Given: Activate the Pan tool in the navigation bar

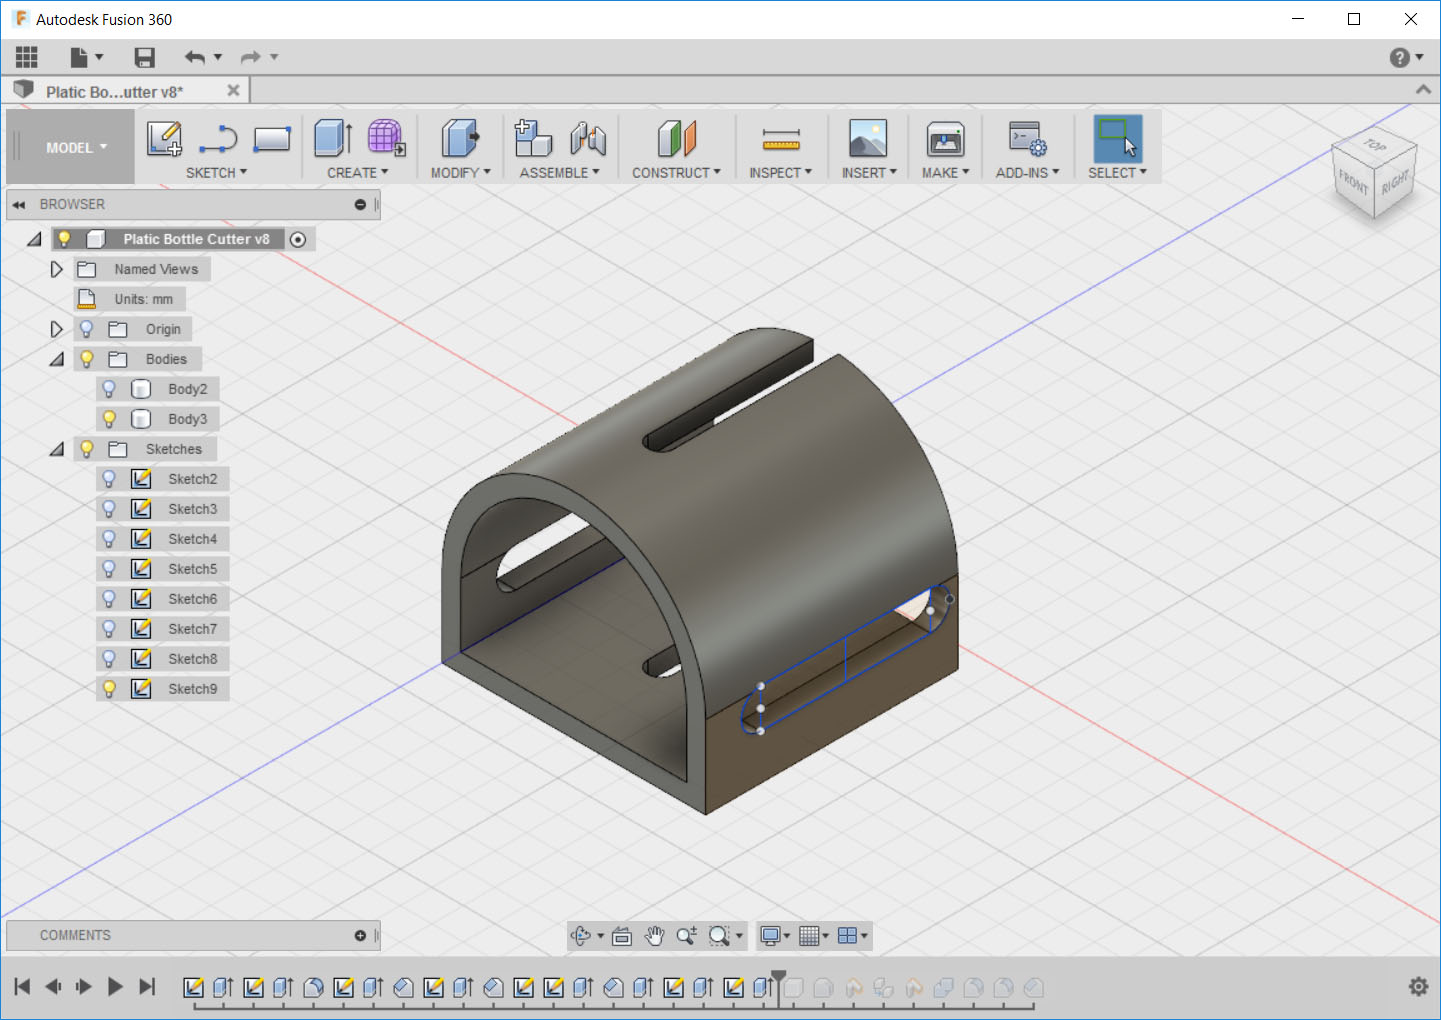Looking at the screenshot, I should pos(654,936).
